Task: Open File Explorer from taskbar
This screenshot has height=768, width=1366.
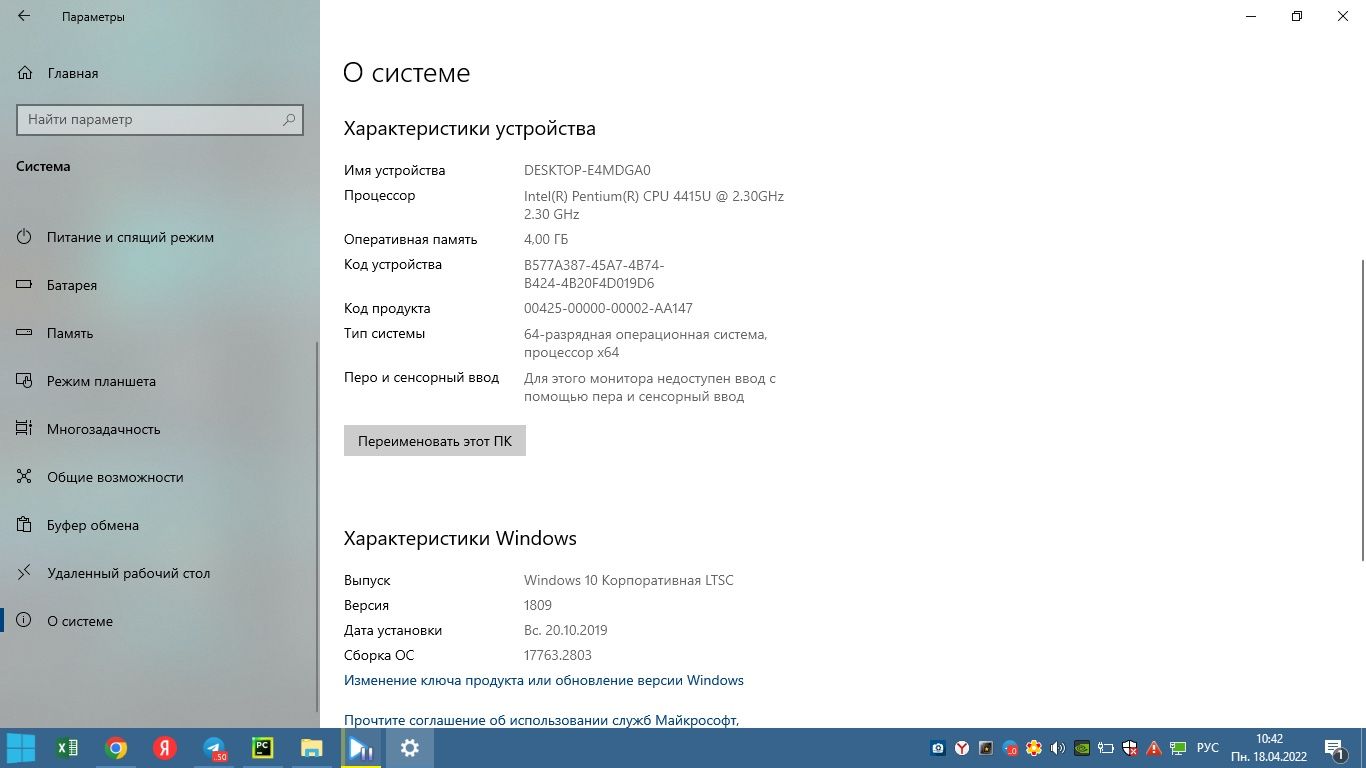Action: click(312, 748)
